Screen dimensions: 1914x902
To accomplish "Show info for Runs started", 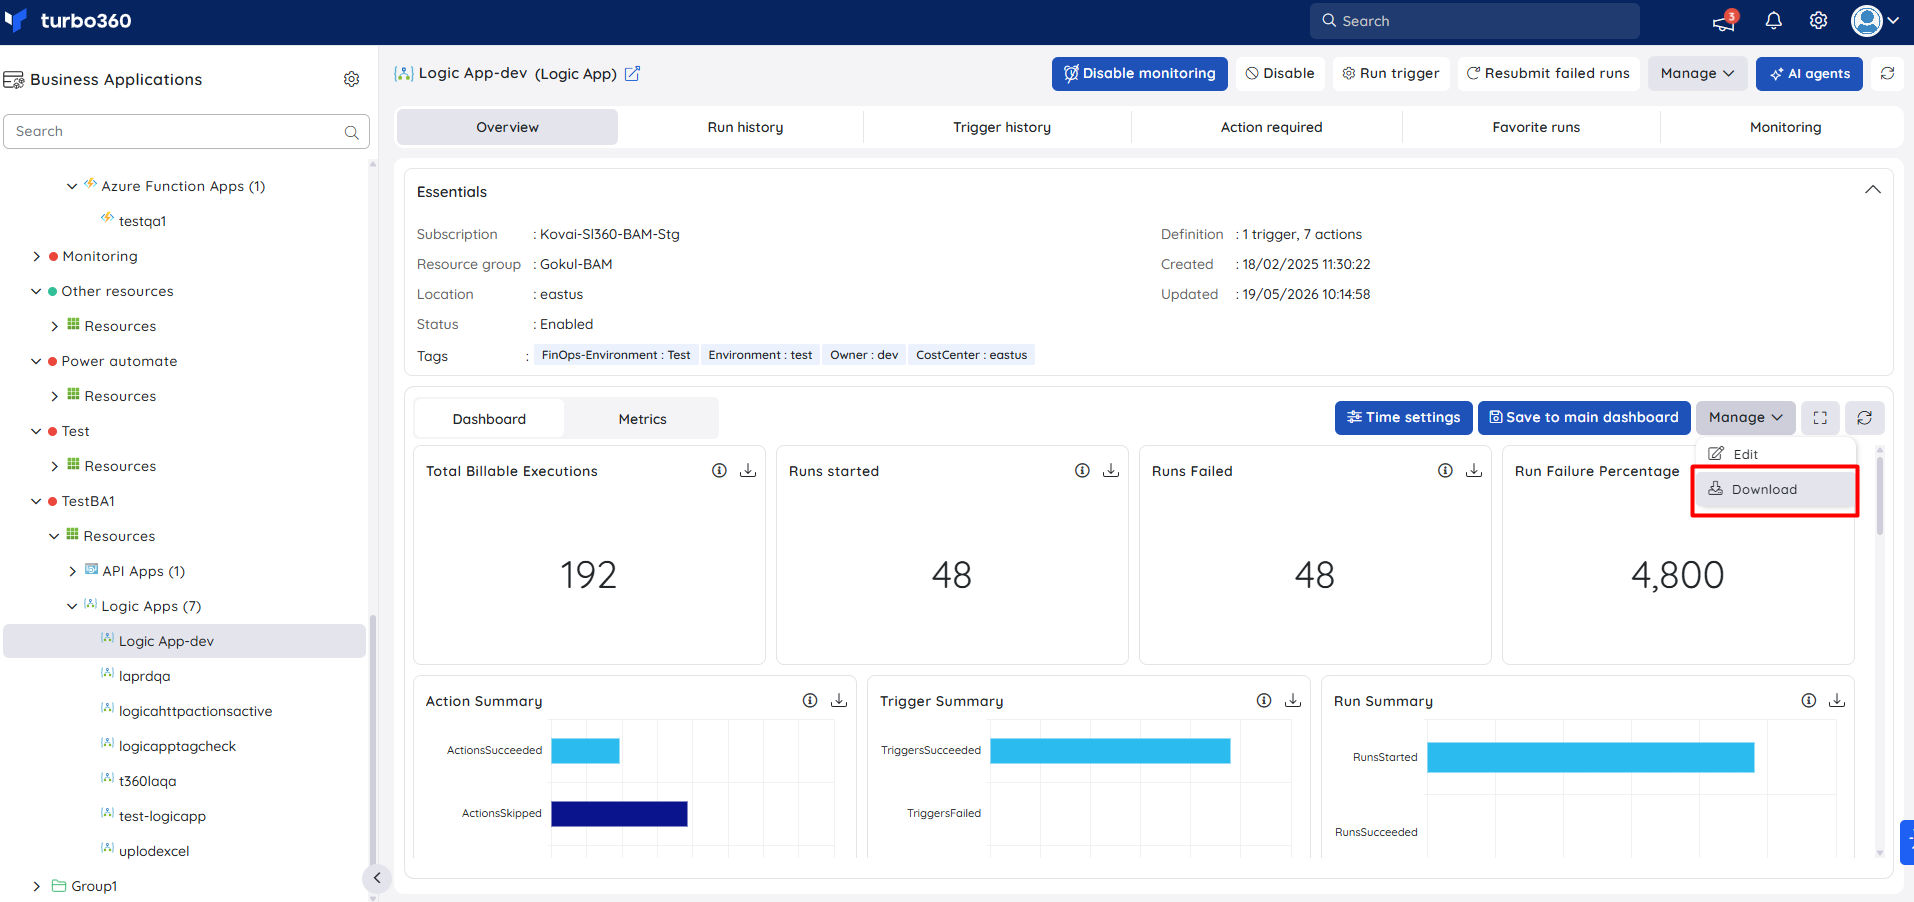I will point(1082,471).
